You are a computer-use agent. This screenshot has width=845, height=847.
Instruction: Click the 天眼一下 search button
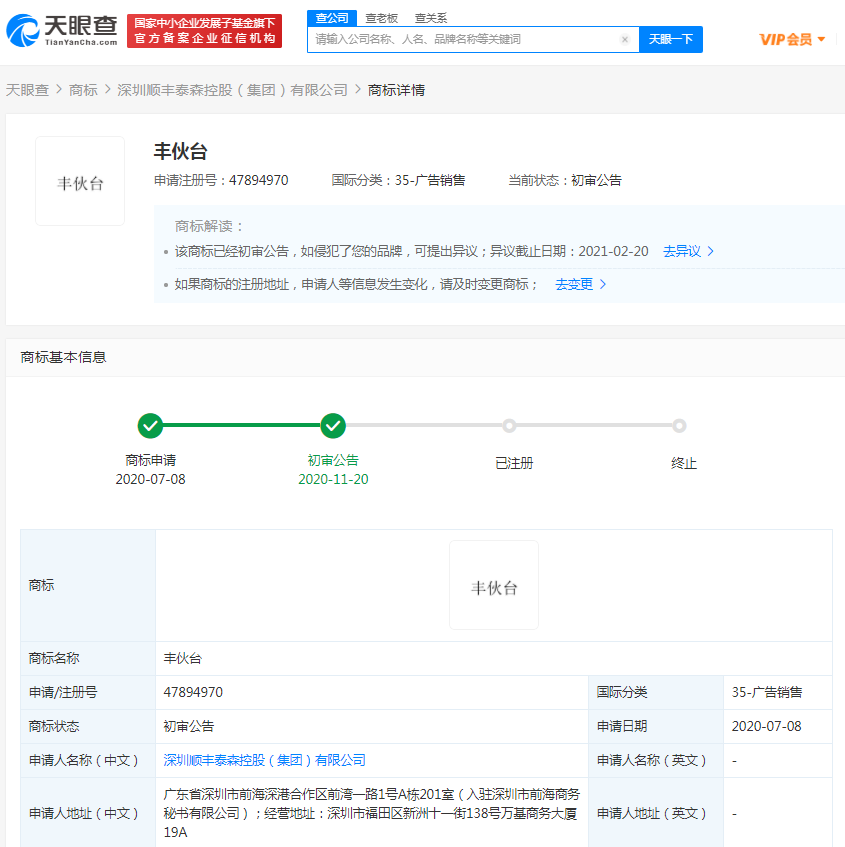click(x=670, y=39)
